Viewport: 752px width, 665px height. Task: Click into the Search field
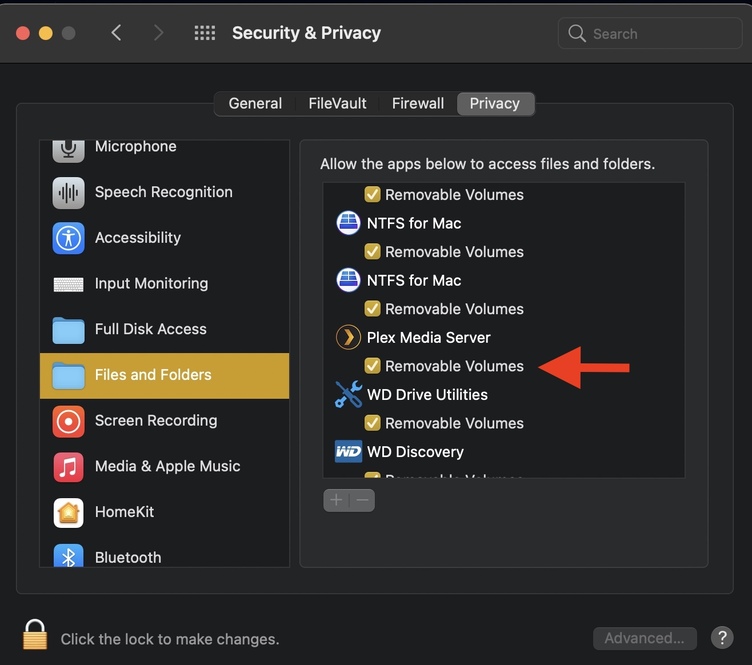[x=650, y=34]
